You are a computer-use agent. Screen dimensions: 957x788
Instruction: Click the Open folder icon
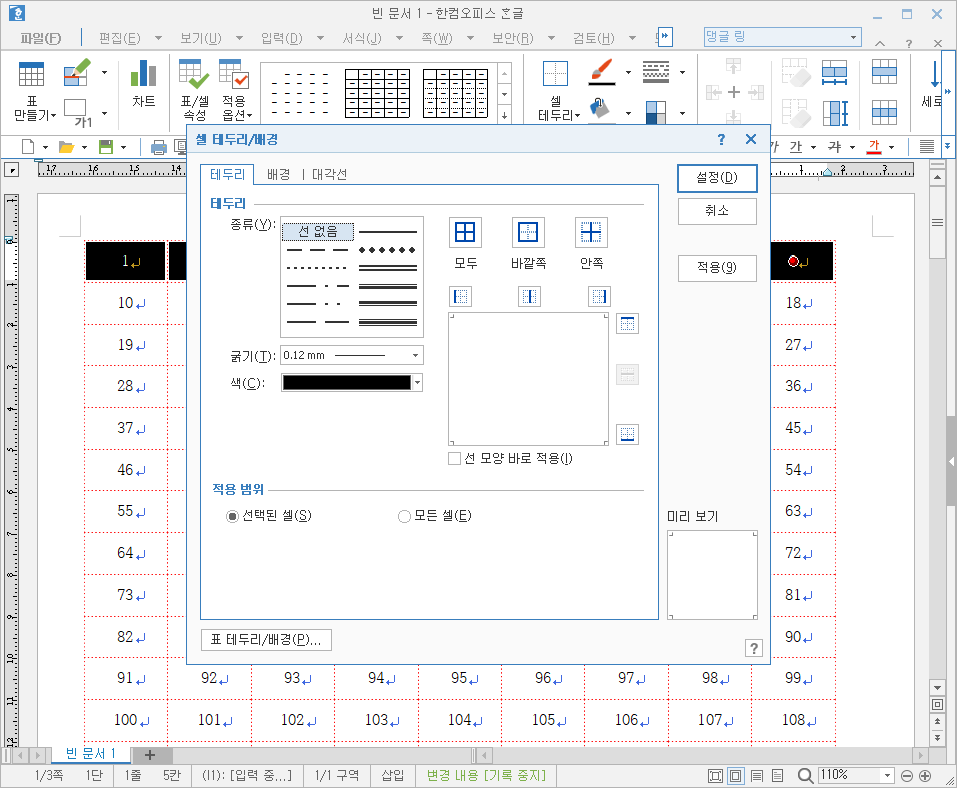pyautogui.click(x=66, y=147)
